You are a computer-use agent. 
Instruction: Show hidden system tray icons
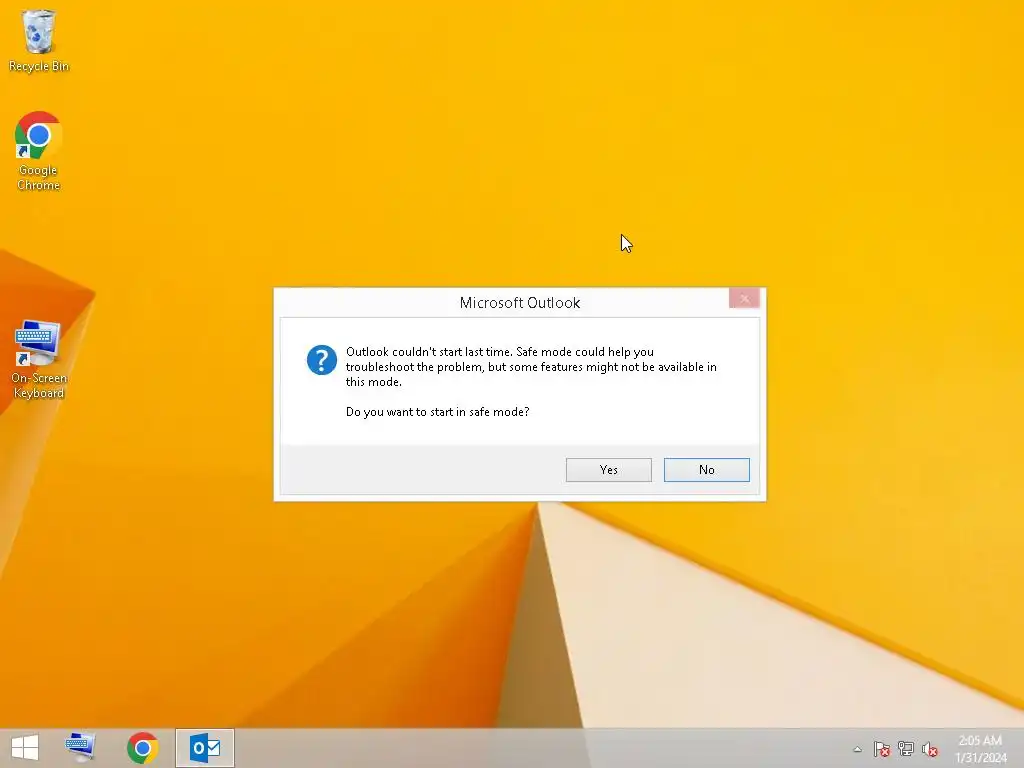[x=857, y=749]
